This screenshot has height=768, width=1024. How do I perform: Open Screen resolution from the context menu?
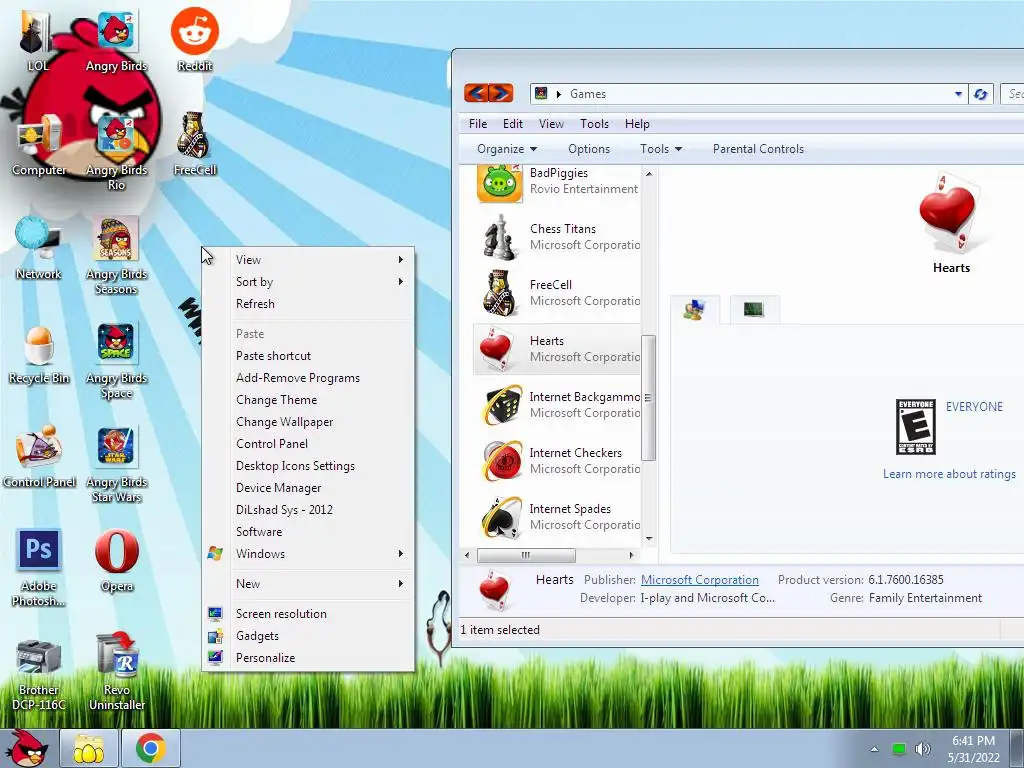tap(308, 614)
